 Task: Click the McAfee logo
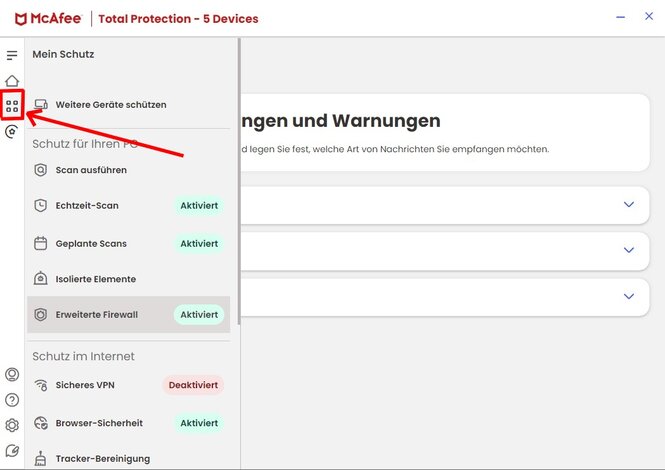click(x=48, y=19)
